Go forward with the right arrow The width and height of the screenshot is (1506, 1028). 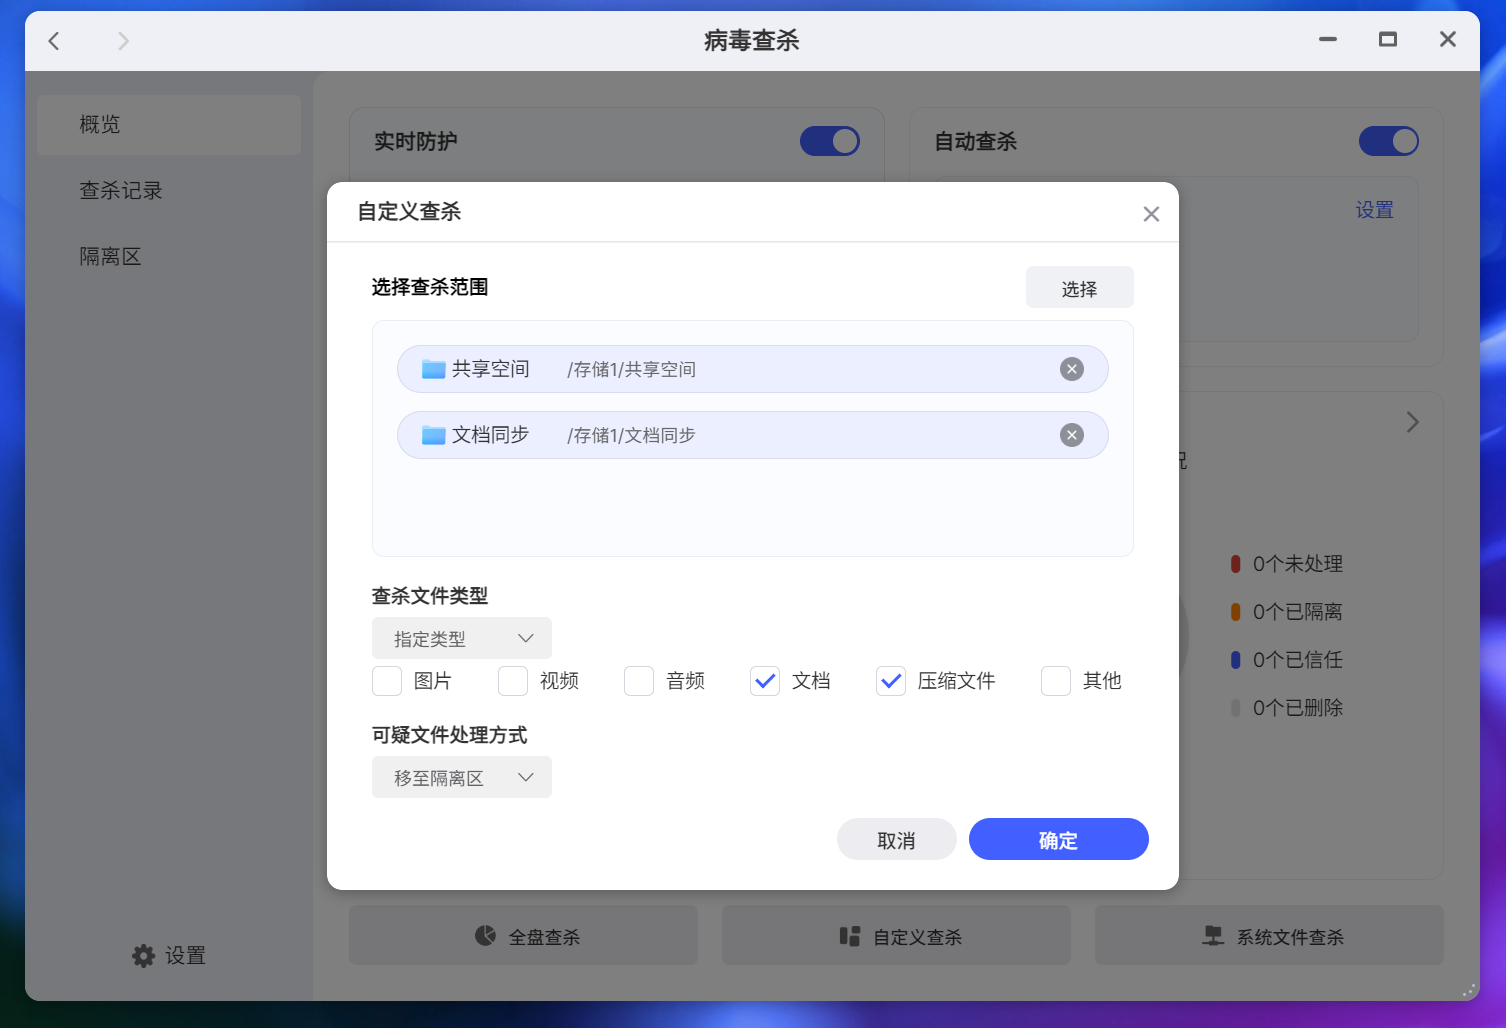pos(123,40)
